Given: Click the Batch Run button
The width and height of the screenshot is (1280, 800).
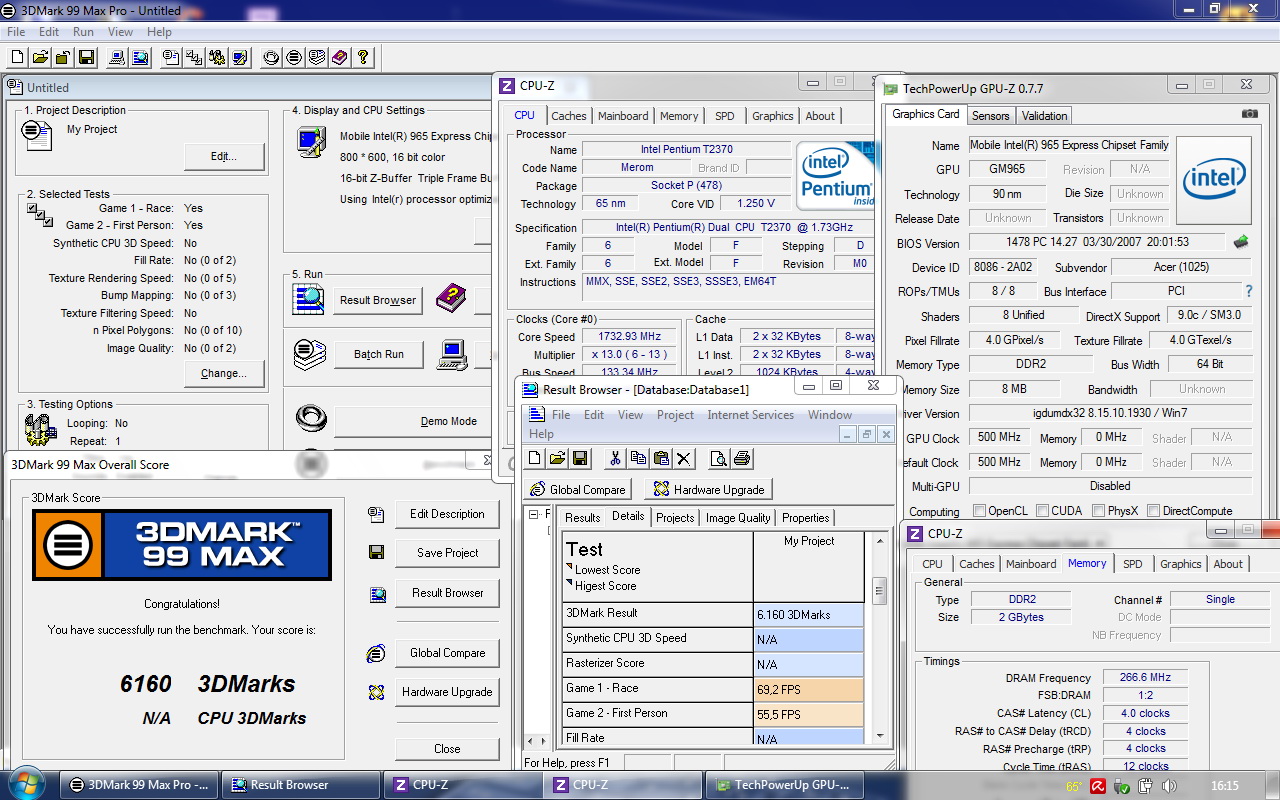Looking at the screenshot, I should pyautogui.click(x=378, y=354).
